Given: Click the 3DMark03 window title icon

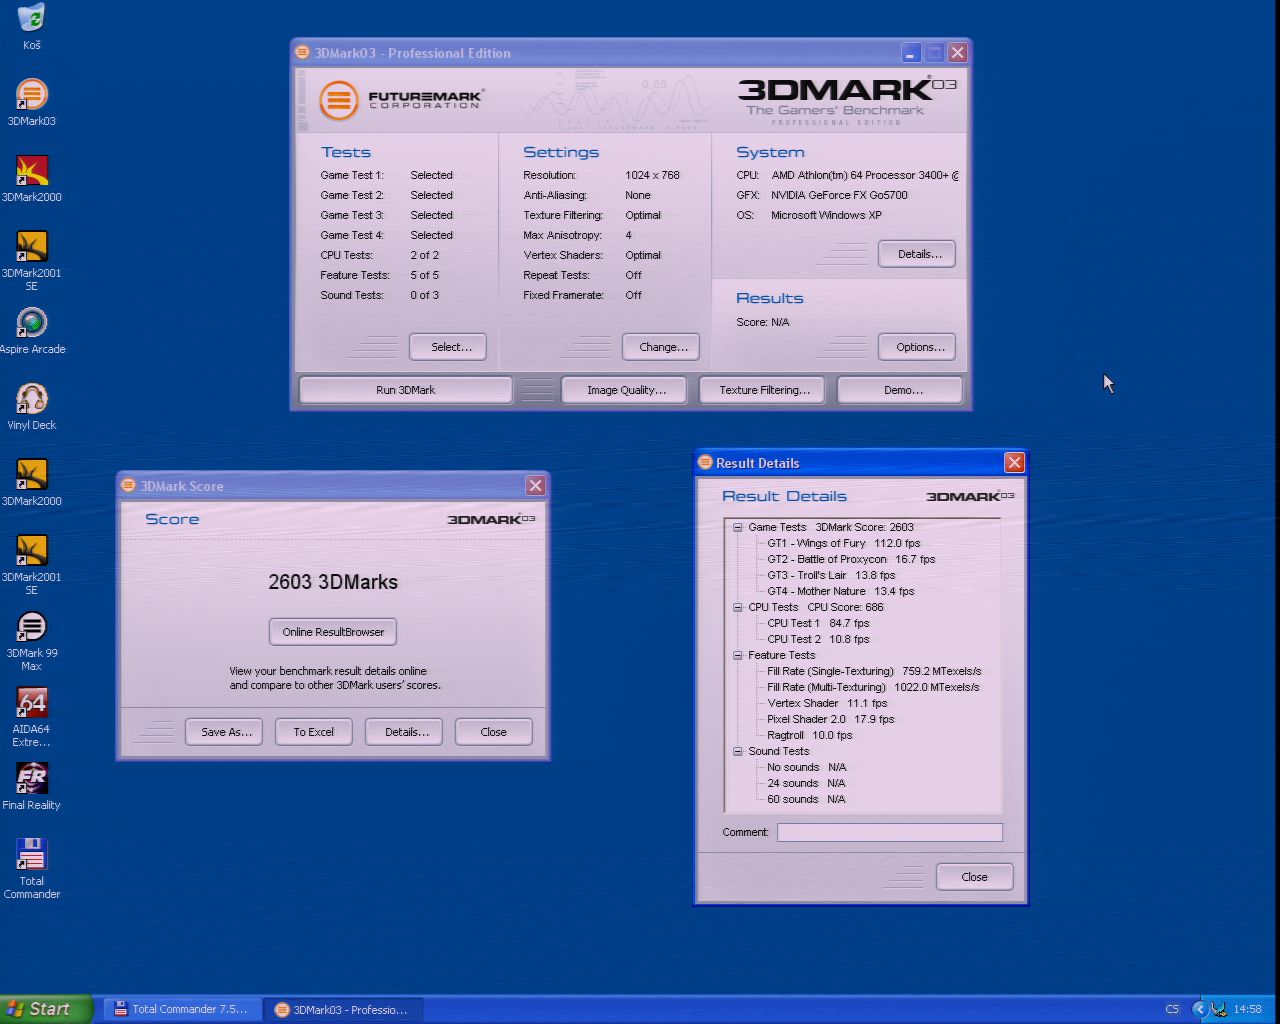Looking at the screenshot, I should (303, 53).
